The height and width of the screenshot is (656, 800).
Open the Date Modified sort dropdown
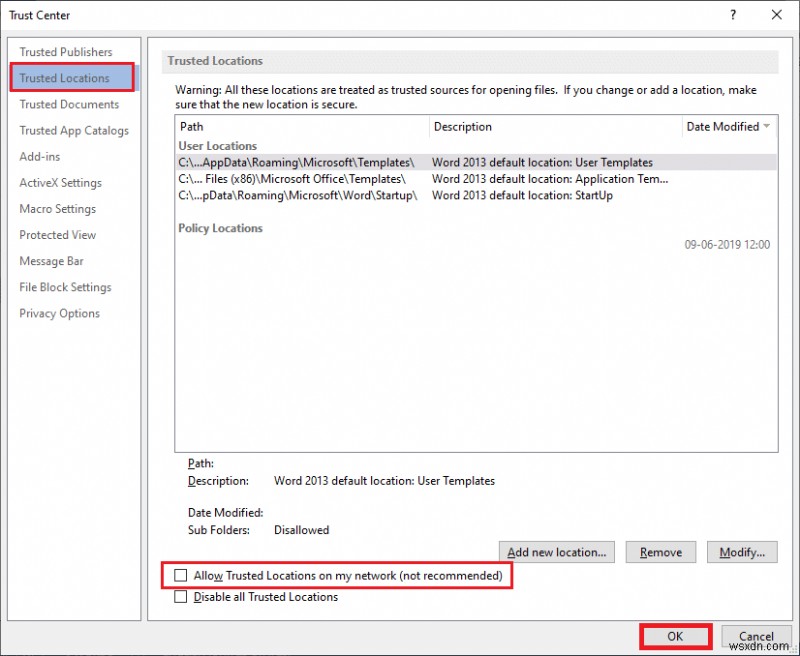point(764,126)
